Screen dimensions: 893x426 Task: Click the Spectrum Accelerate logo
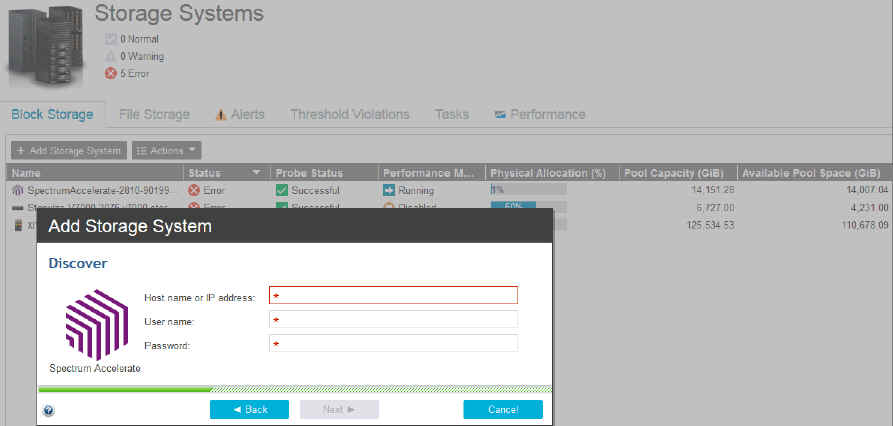(96, 325)
